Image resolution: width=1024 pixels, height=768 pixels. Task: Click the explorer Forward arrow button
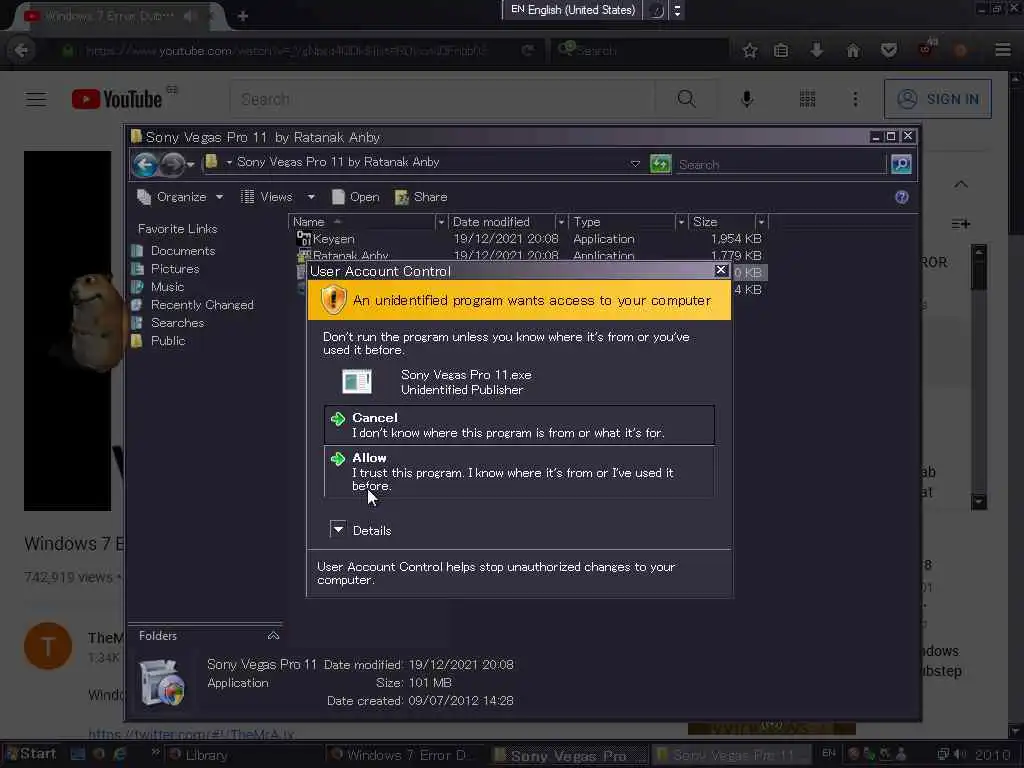(x=172, y=164)
